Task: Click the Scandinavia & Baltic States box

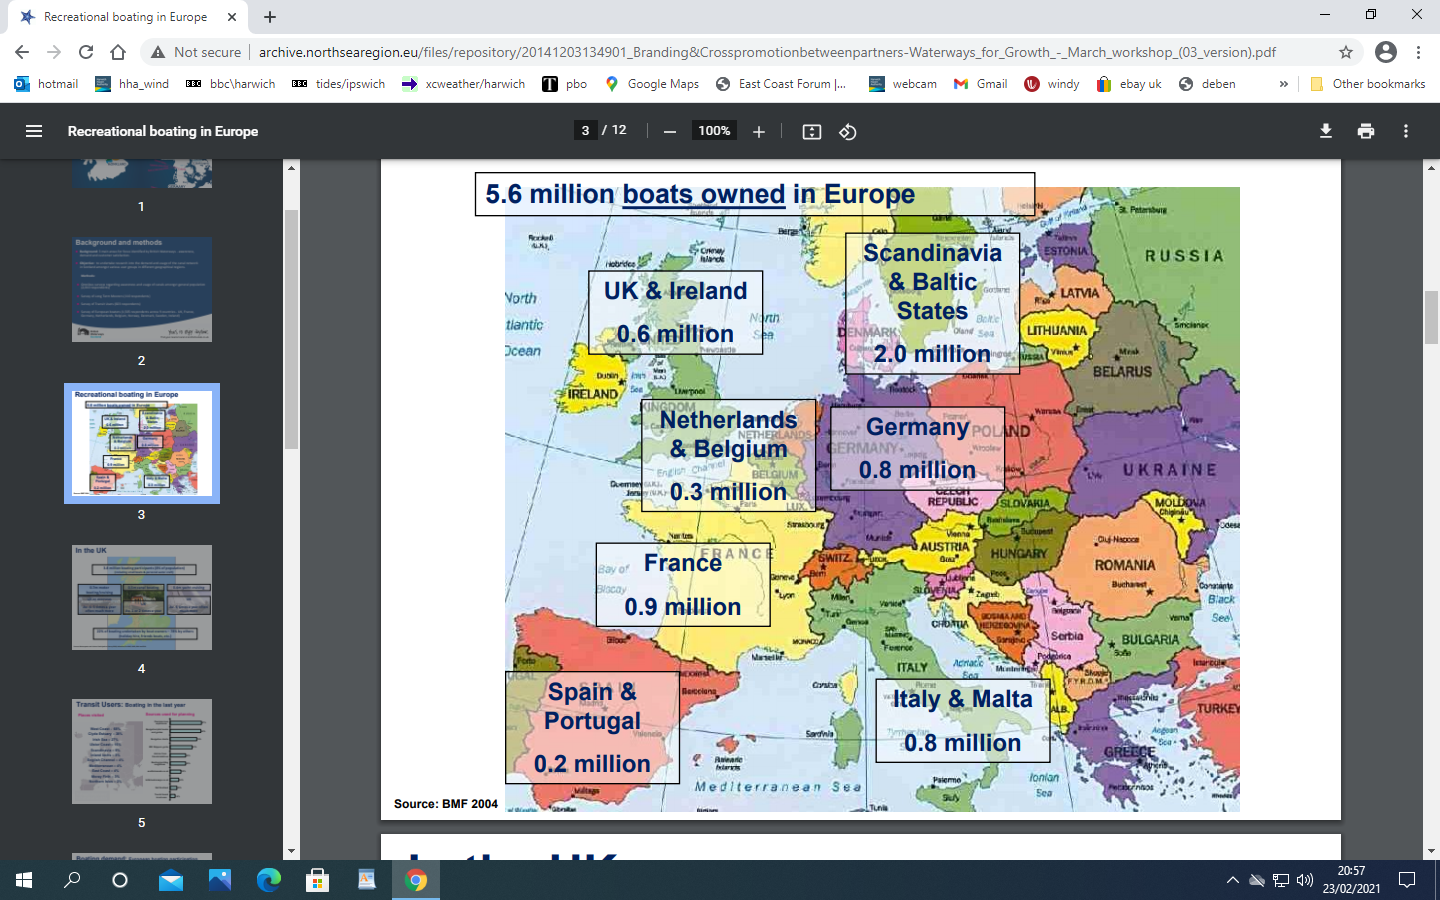Action: click(x=932, y=304)
